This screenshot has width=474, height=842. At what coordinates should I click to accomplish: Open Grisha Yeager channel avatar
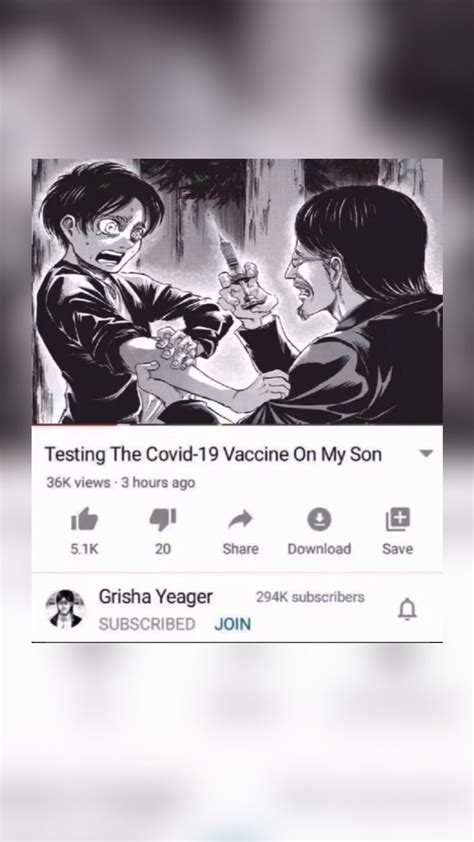tap(65, 608)
